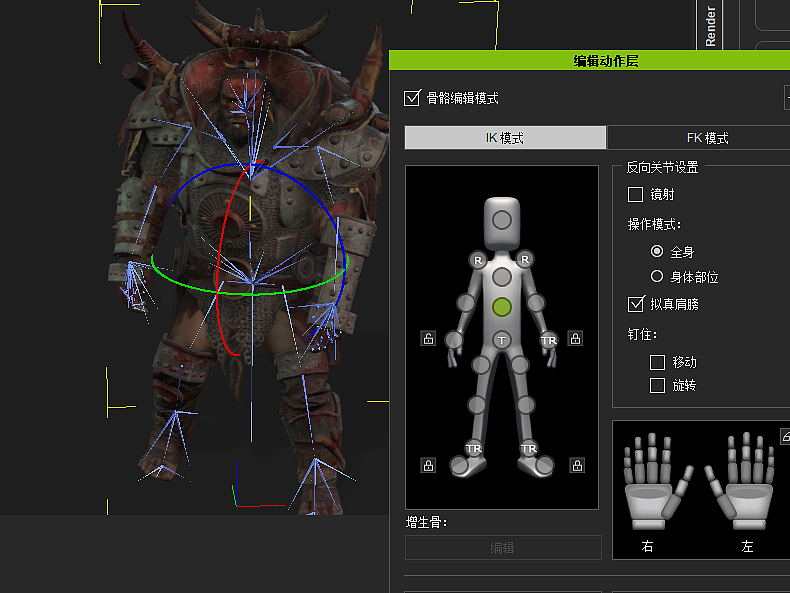Select the upper chest joint circle

click(501, 277)
